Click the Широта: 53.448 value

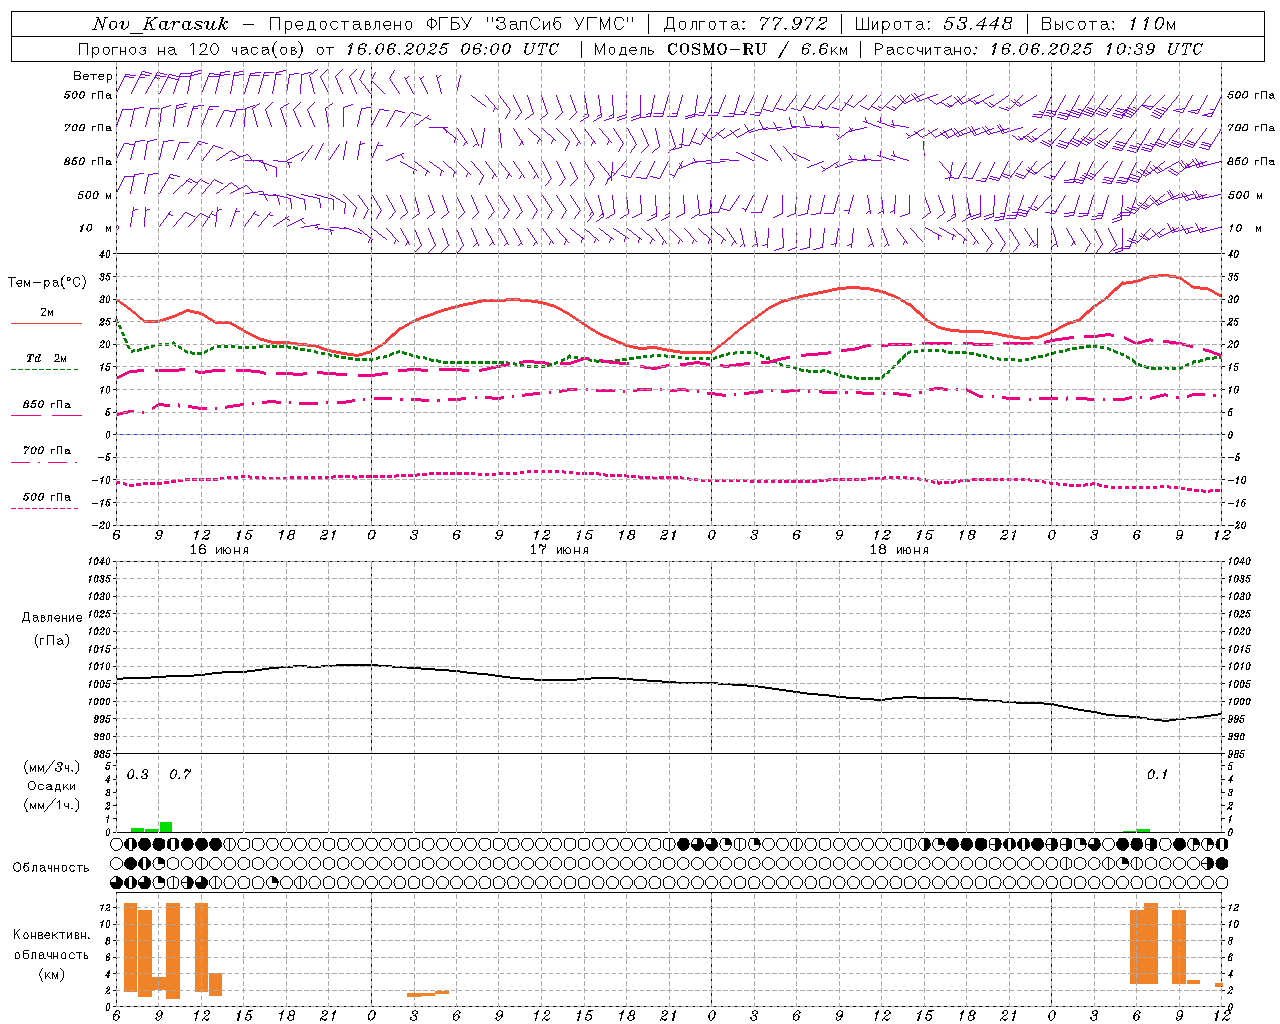point(934,24)
